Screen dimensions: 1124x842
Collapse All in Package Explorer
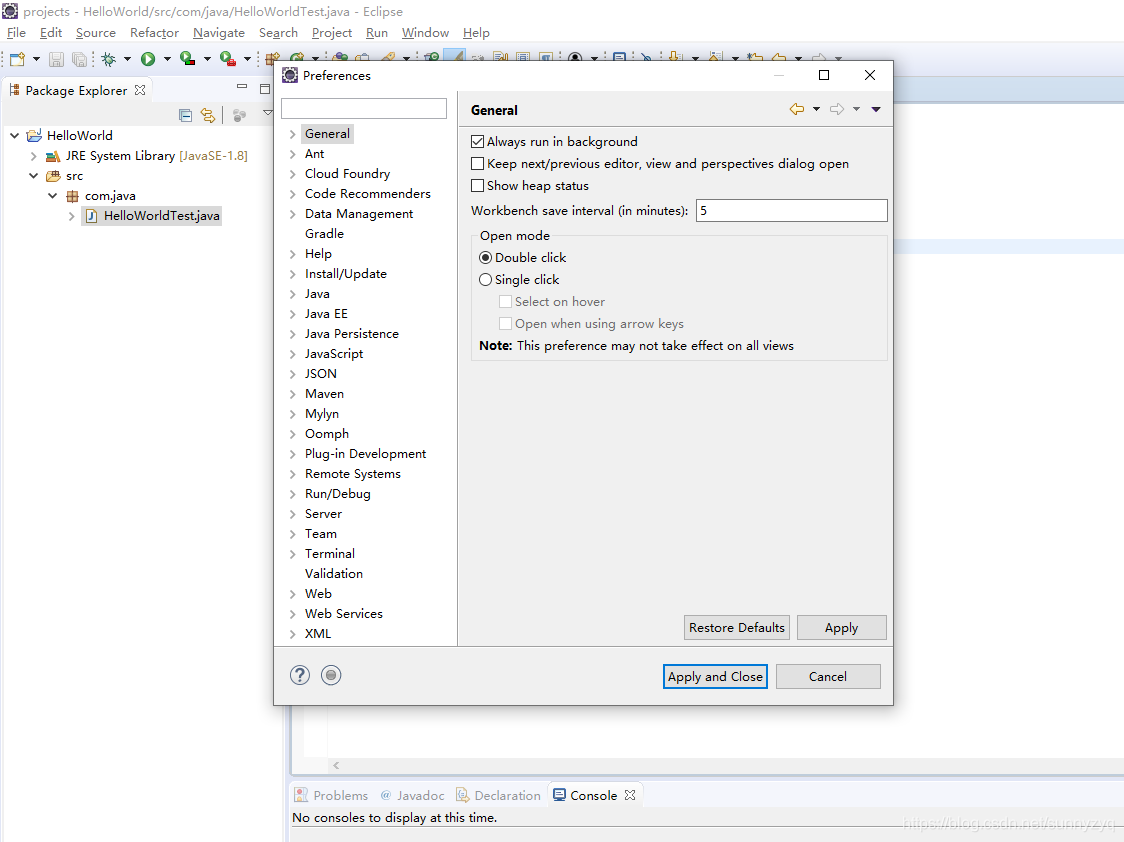point(185,115)
